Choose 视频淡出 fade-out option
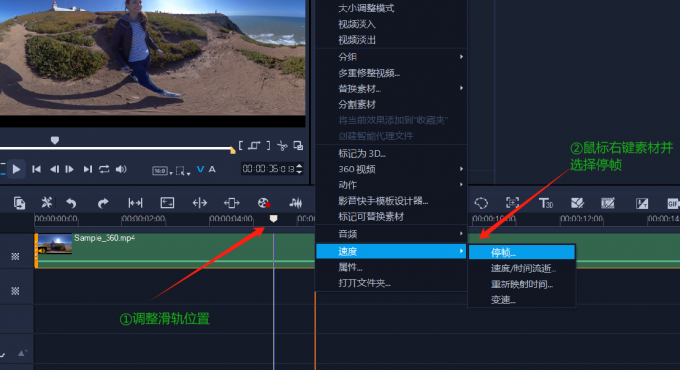Image resolution: width=680 pixels, height=370 pixels. (x=357, y=40)
